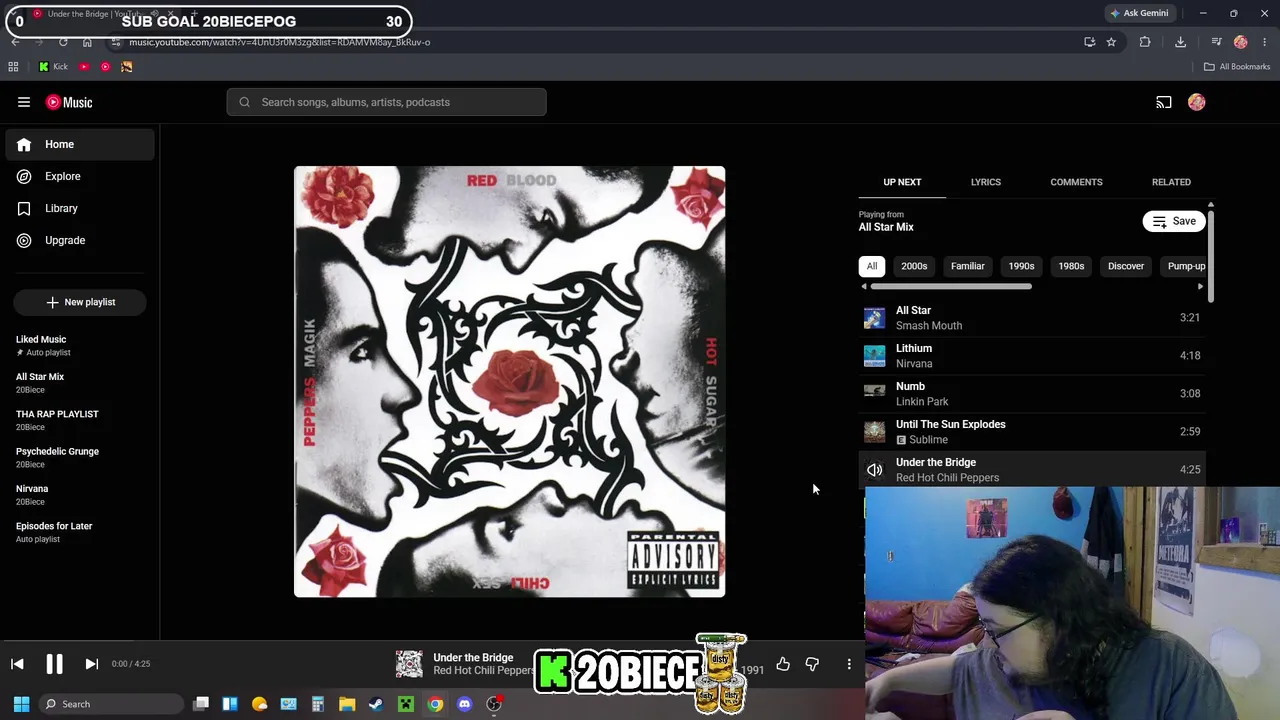The width and height of the screenshot is (1280, 720).
Task: Click the Cast to device icon
Action: click(1164, 102)
